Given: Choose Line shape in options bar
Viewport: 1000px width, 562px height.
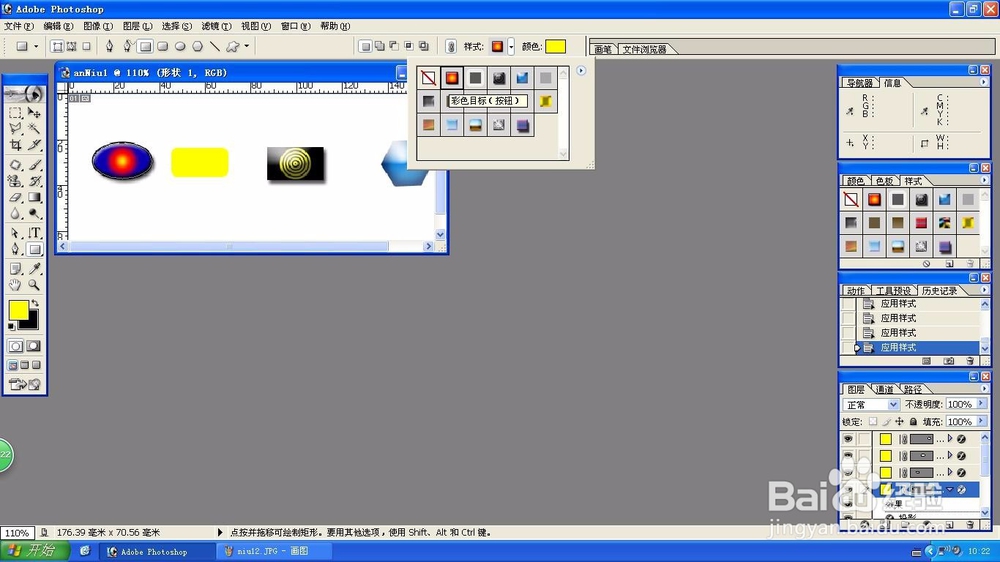Looking at the screenshot, I should coord(215,46).
